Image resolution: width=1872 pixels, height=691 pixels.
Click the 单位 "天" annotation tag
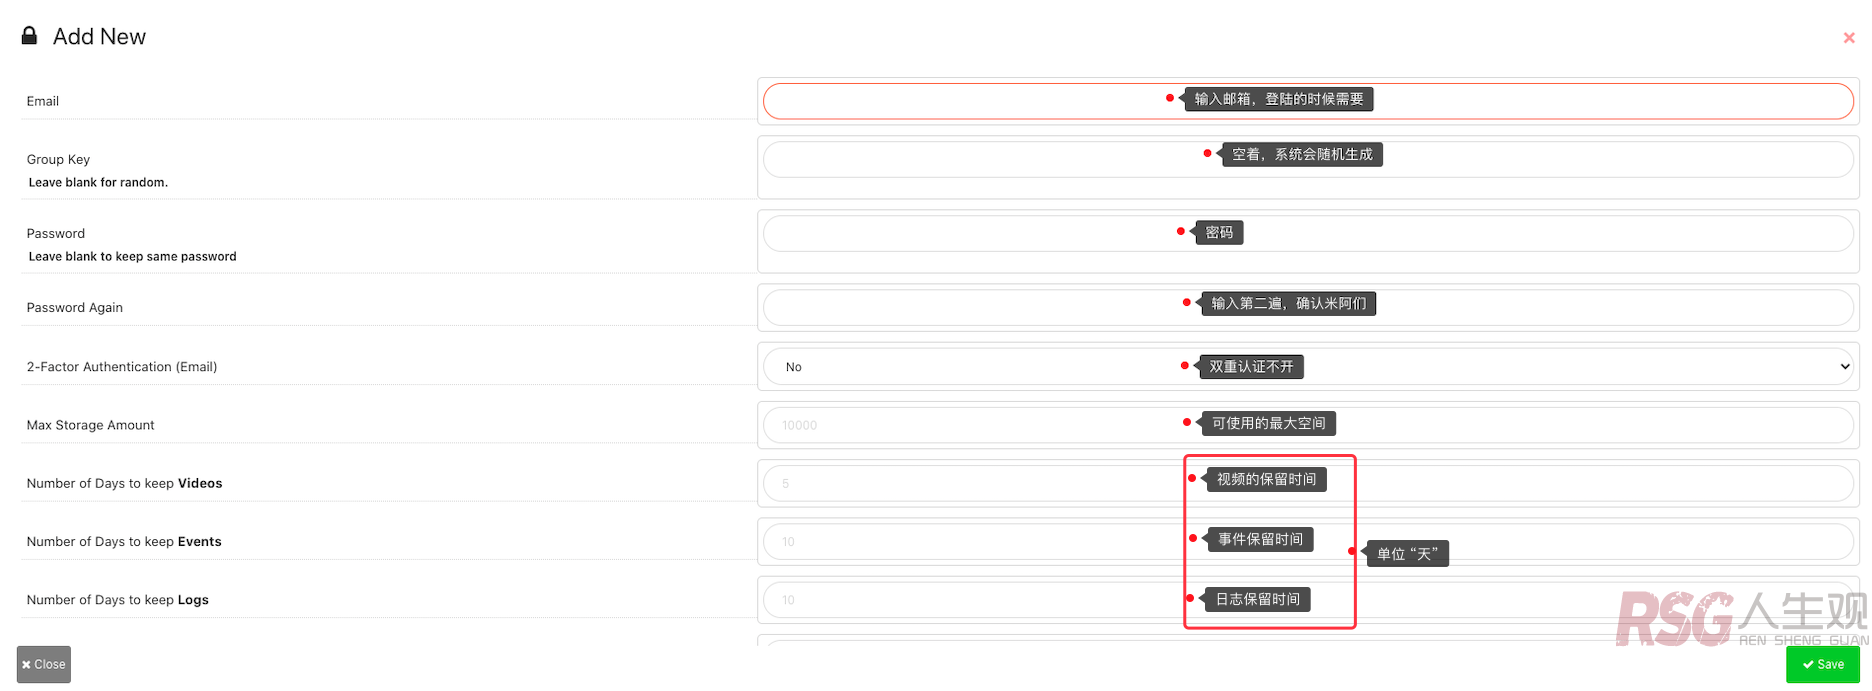click(1407, 553)
